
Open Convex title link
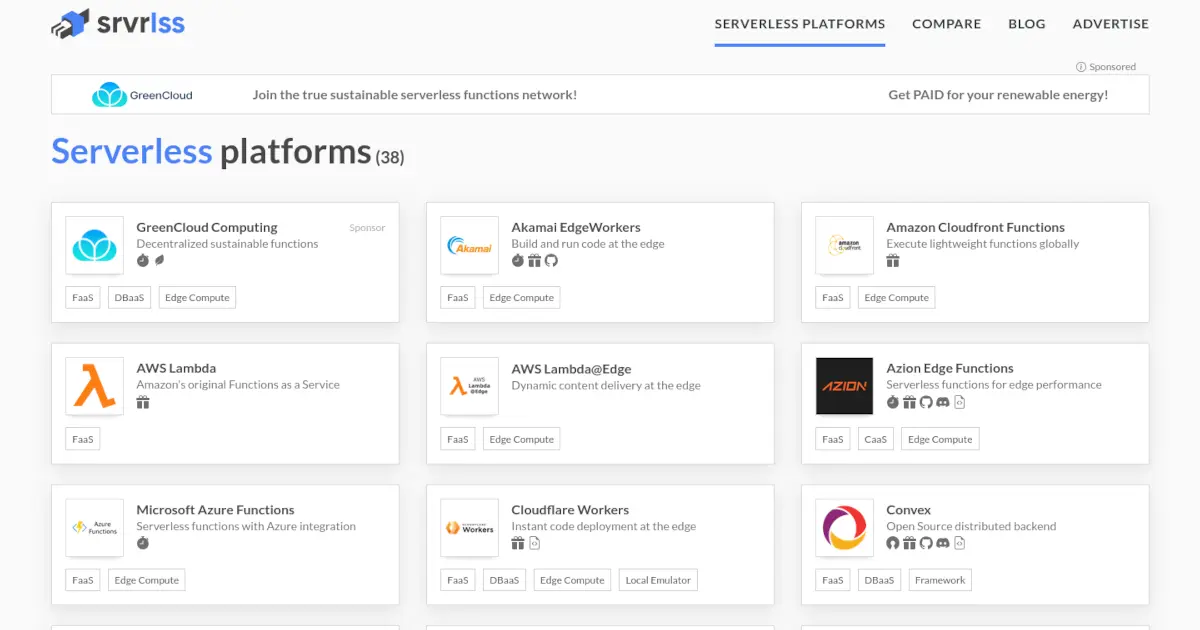[x=909, y=509]
